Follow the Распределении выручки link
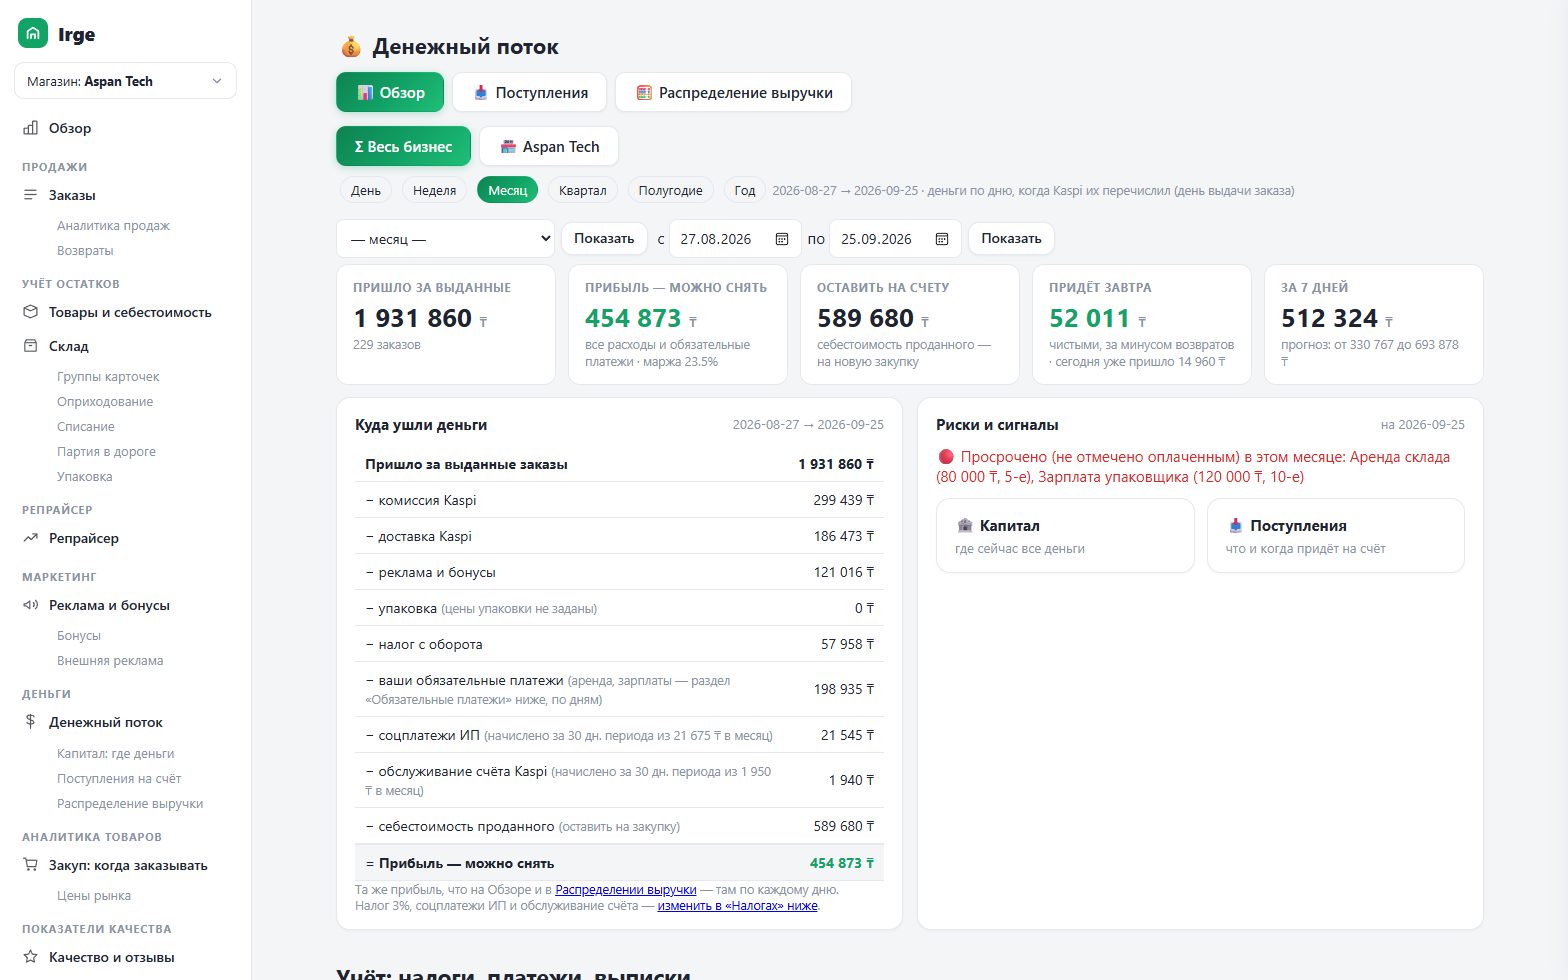This screenshot has width=1568, height=980. tap(626, 889)
